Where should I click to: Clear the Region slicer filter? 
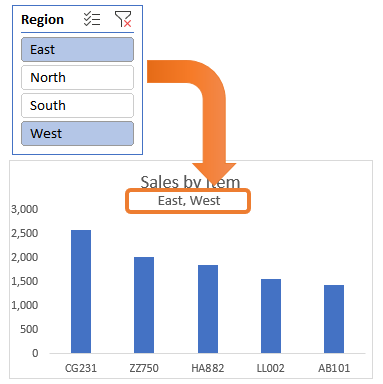click(123, 19)
